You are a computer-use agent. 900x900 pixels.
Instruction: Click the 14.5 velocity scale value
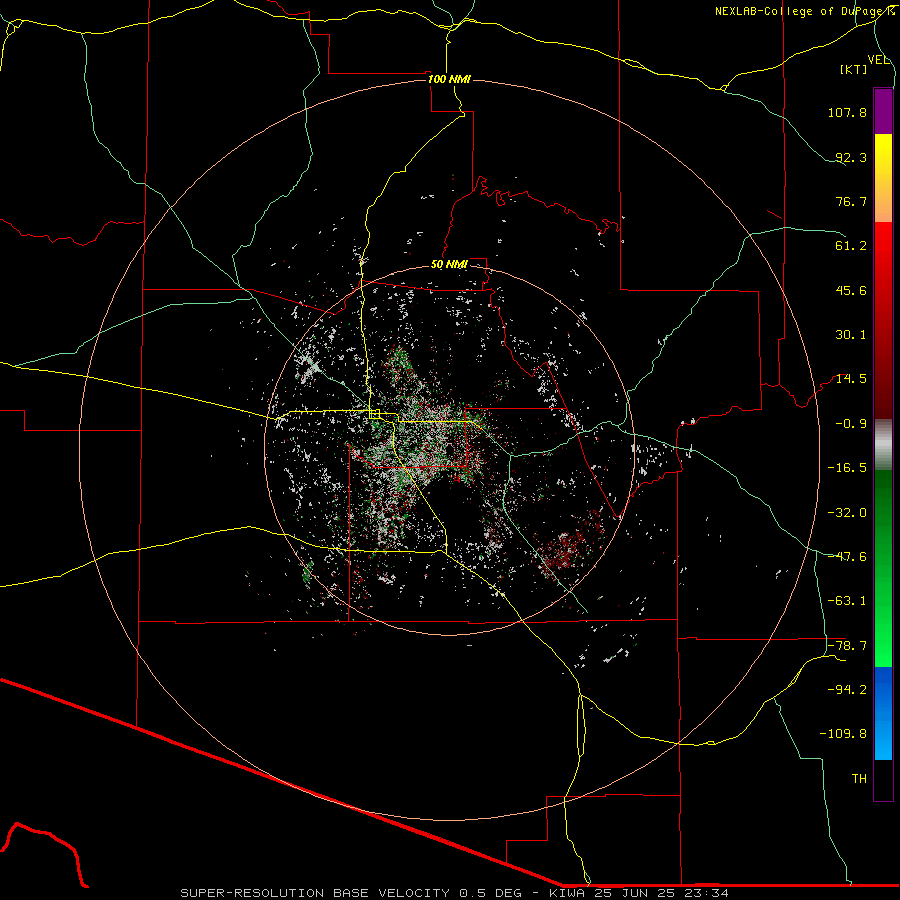(x=851, y=379)
